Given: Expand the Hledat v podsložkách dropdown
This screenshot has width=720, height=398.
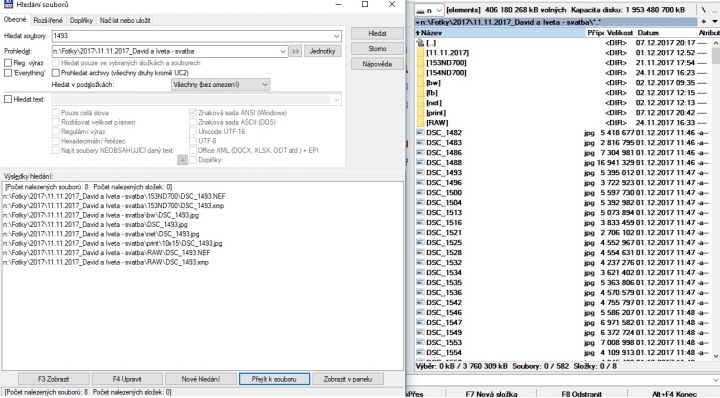Looking at the screenshot, I should tap(265, 84).
